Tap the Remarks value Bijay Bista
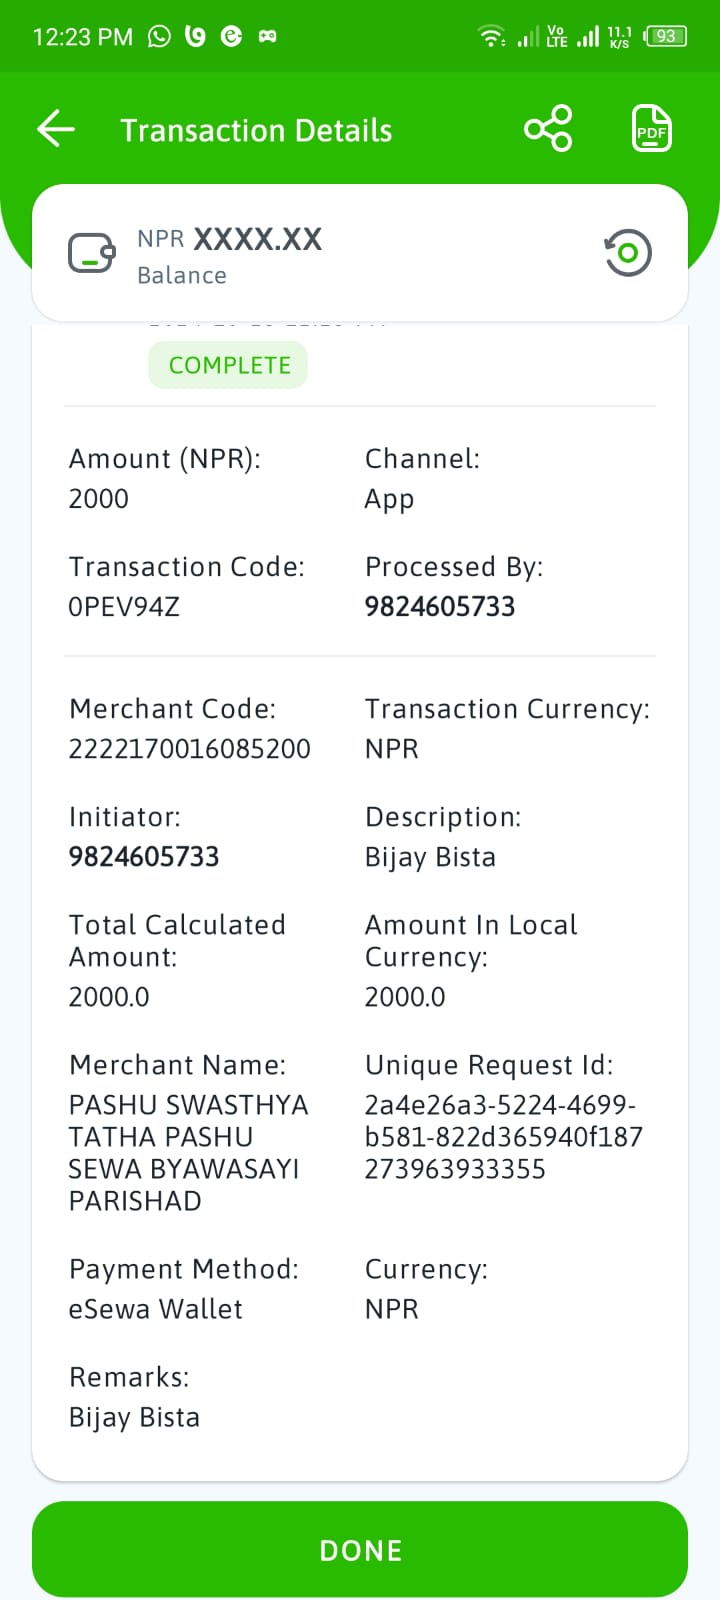Image resolution: width=720 pixels, height=1600 pixels. coord(134,1417)
